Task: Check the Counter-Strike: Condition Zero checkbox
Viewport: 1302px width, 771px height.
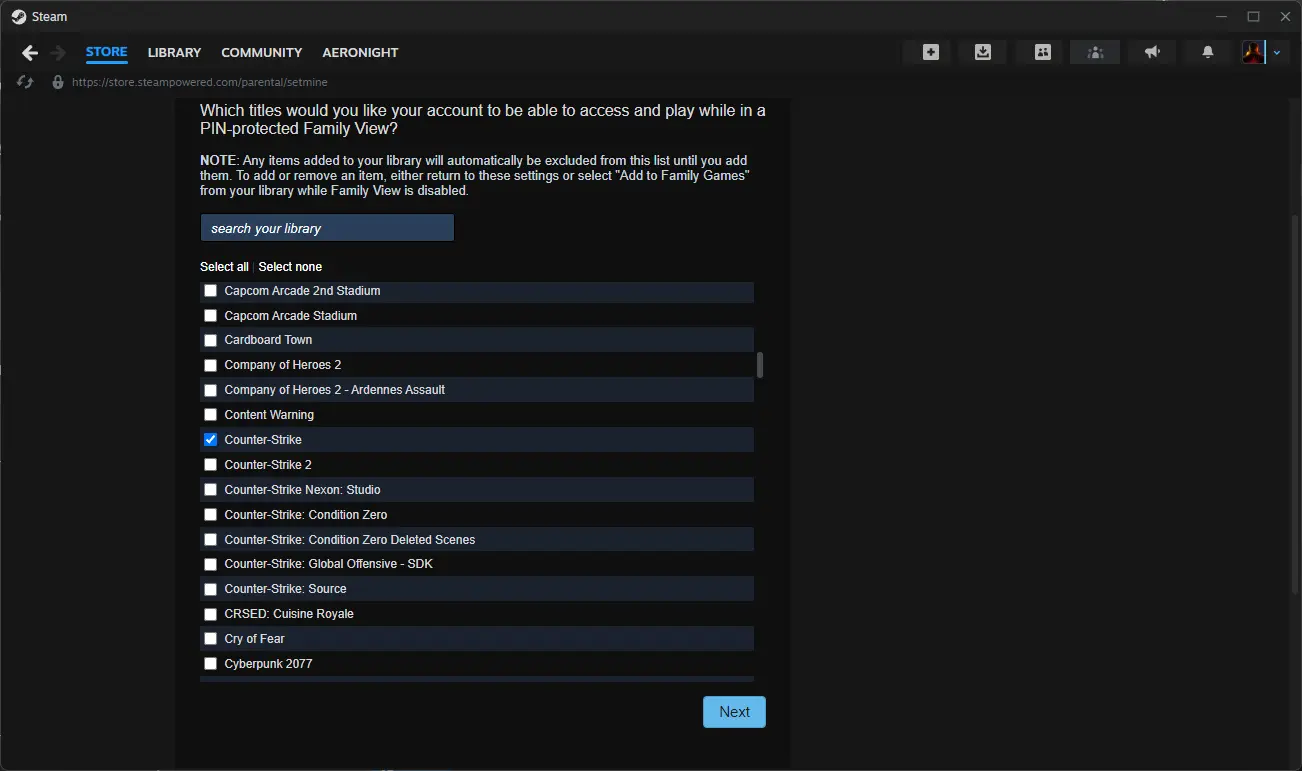Action: 210,515
